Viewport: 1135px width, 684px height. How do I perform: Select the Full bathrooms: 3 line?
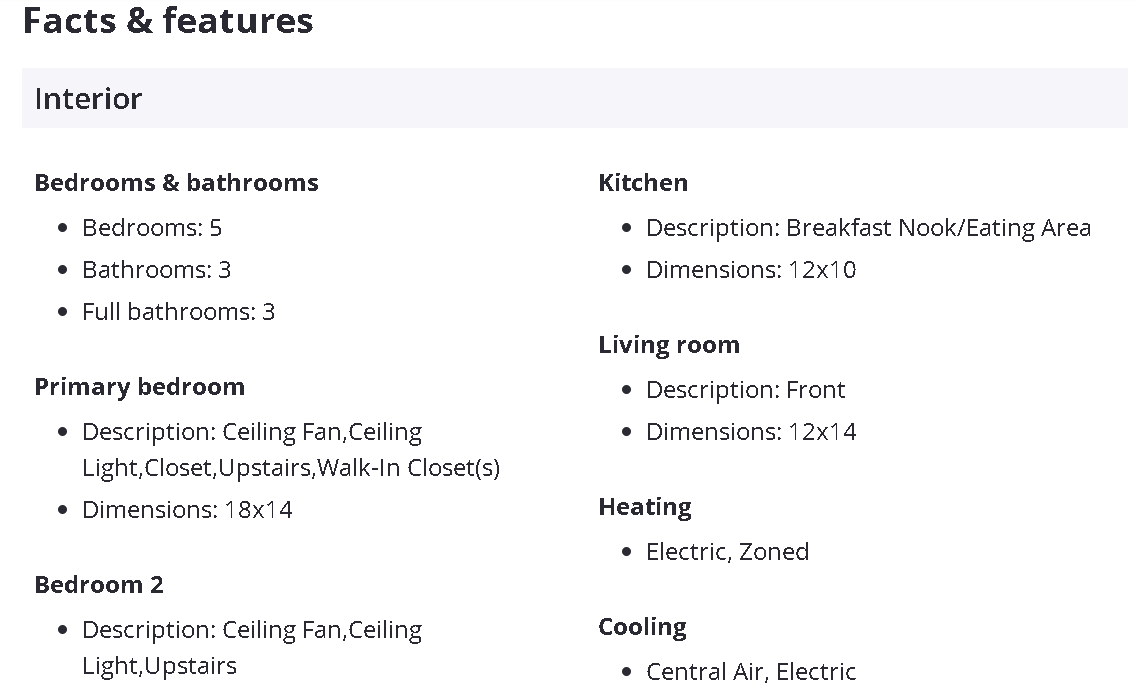click(178, 312)
